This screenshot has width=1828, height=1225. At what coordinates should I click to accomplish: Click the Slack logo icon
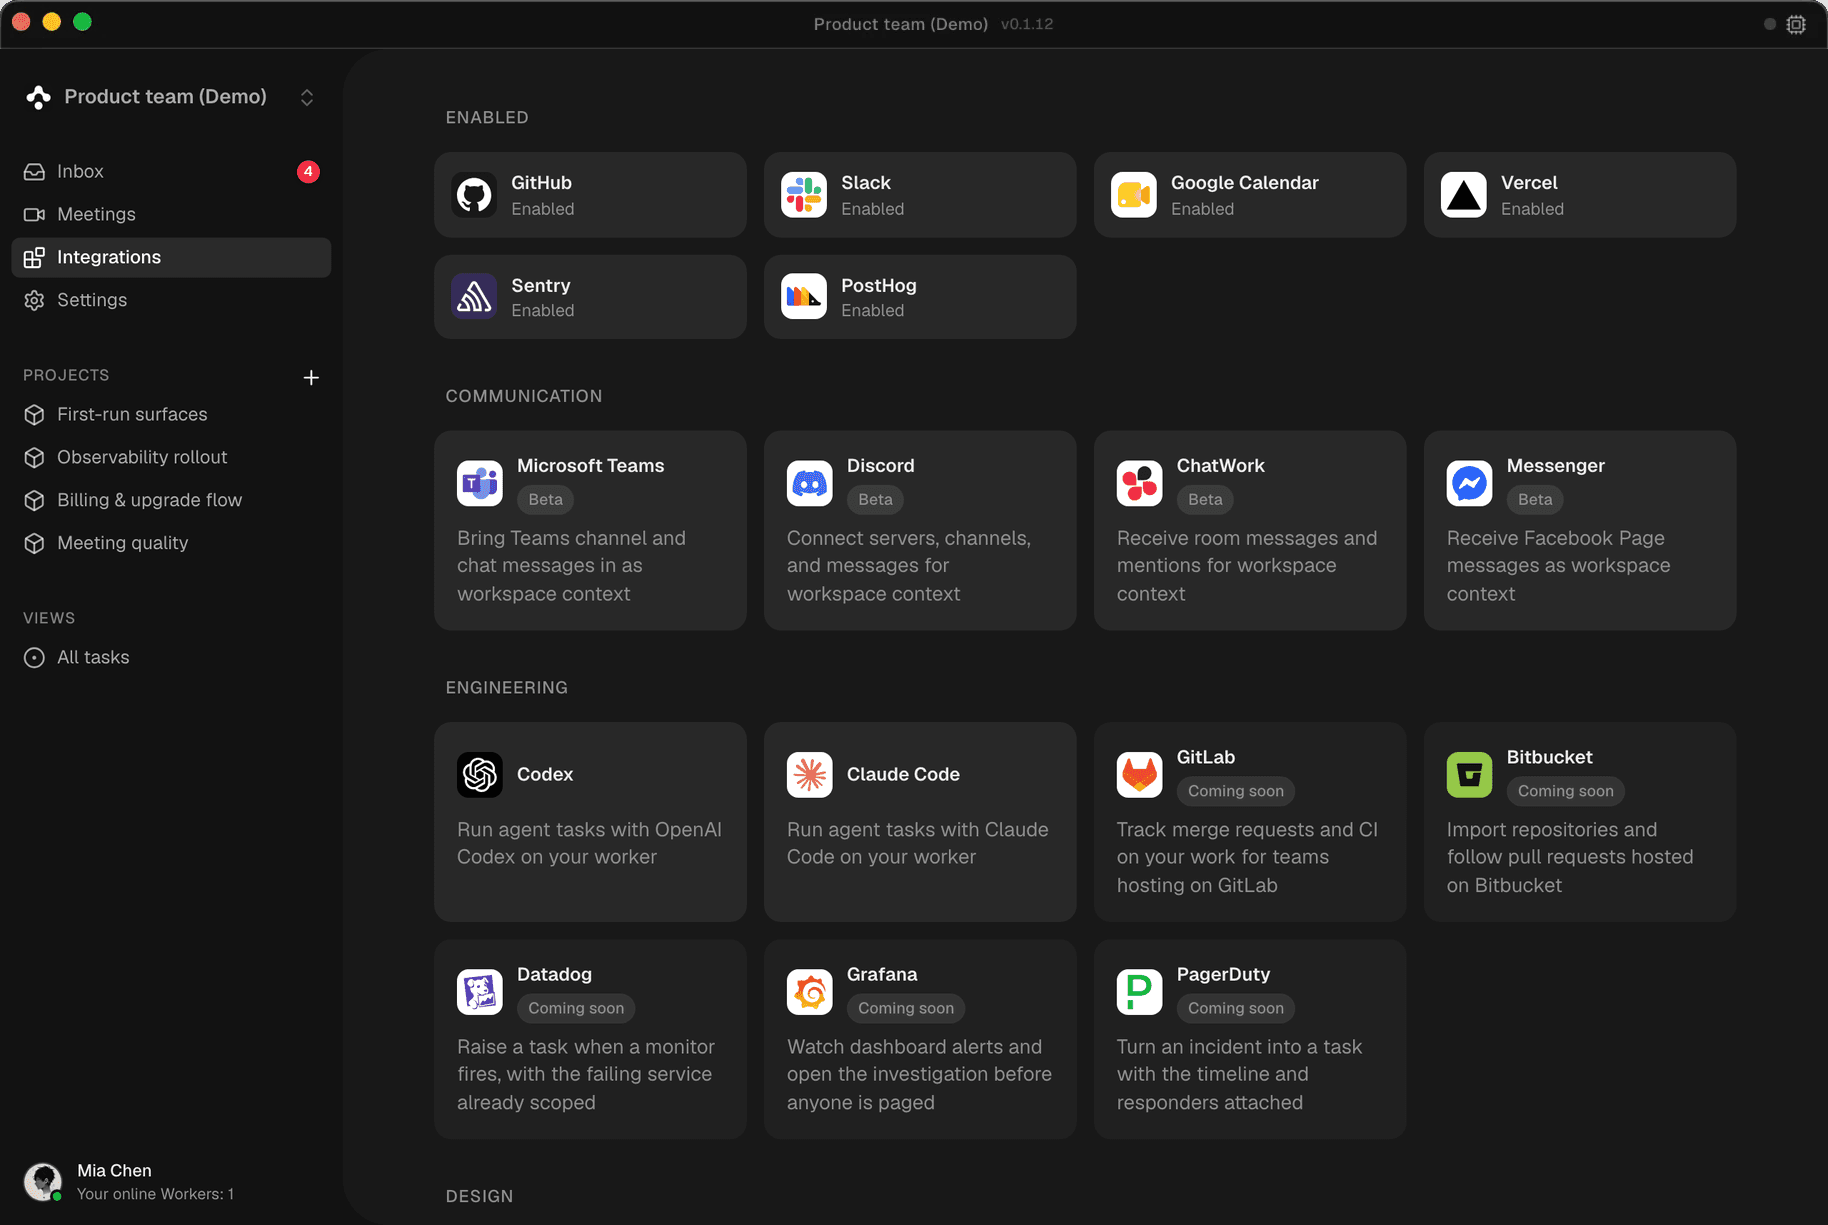804,195
